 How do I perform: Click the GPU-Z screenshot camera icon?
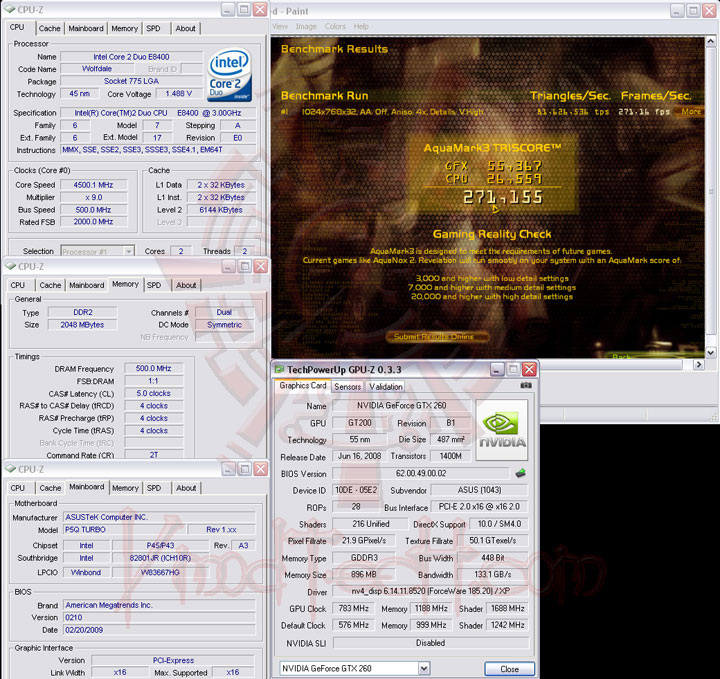(x=526, y=385)
